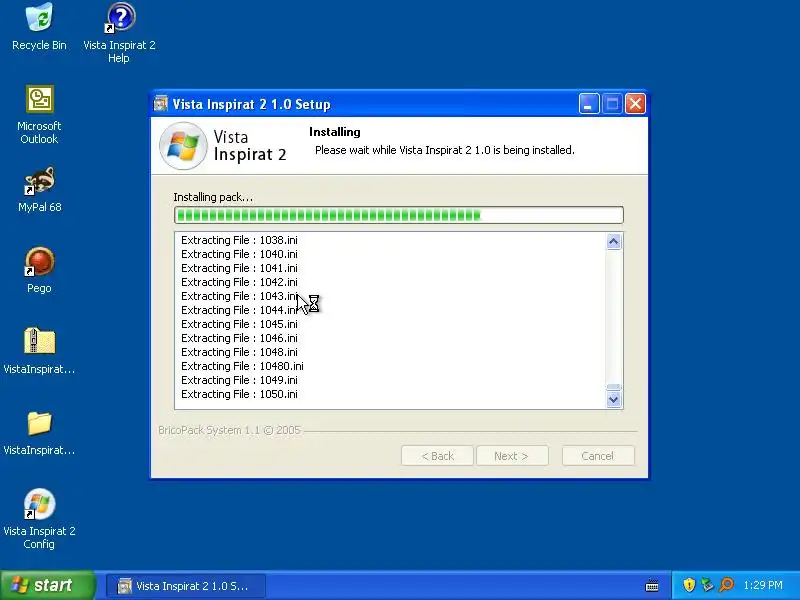
Task: Click the setup window title bar icon
Action: [x=161, y=104]
